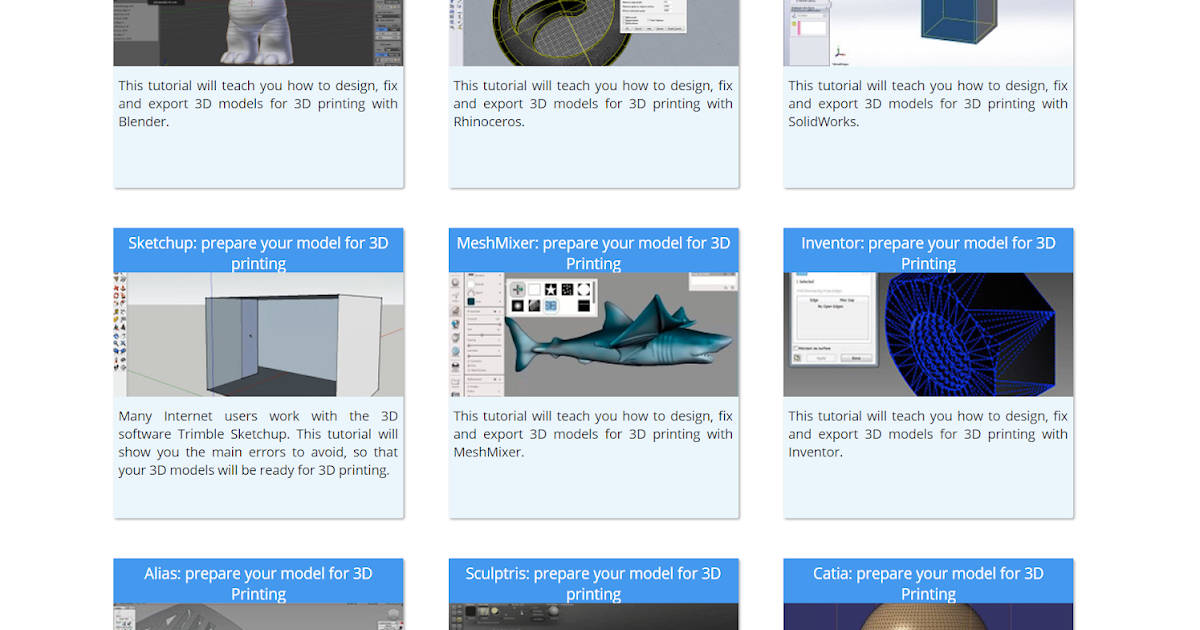Image resolution: width=1200 pixels, height=630 pixels.
Task: Open the Alias tutorial title link
Action: (x=258, y=583)
